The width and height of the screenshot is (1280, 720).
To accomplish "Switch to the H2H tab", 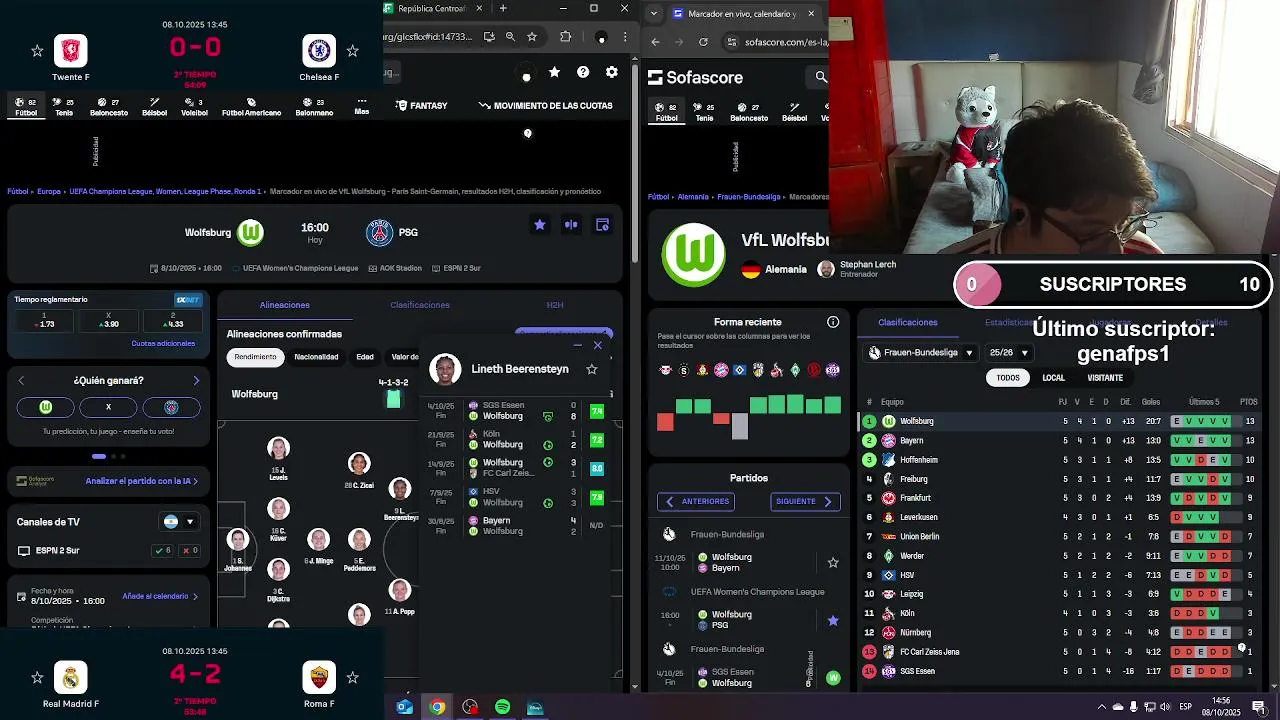I will point(555,305).
